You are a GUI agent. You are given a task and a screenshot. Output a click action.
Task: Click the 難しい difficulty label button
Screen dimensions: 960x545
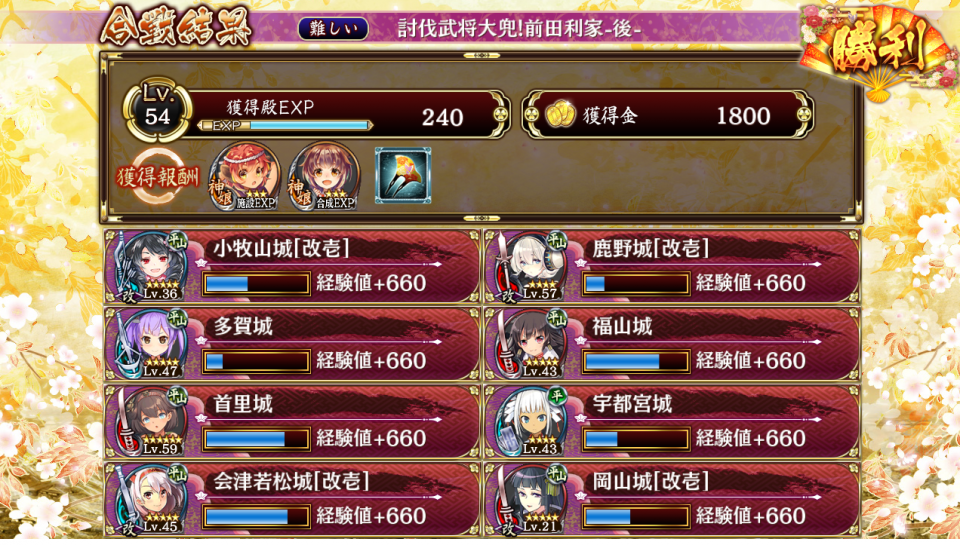333,29
